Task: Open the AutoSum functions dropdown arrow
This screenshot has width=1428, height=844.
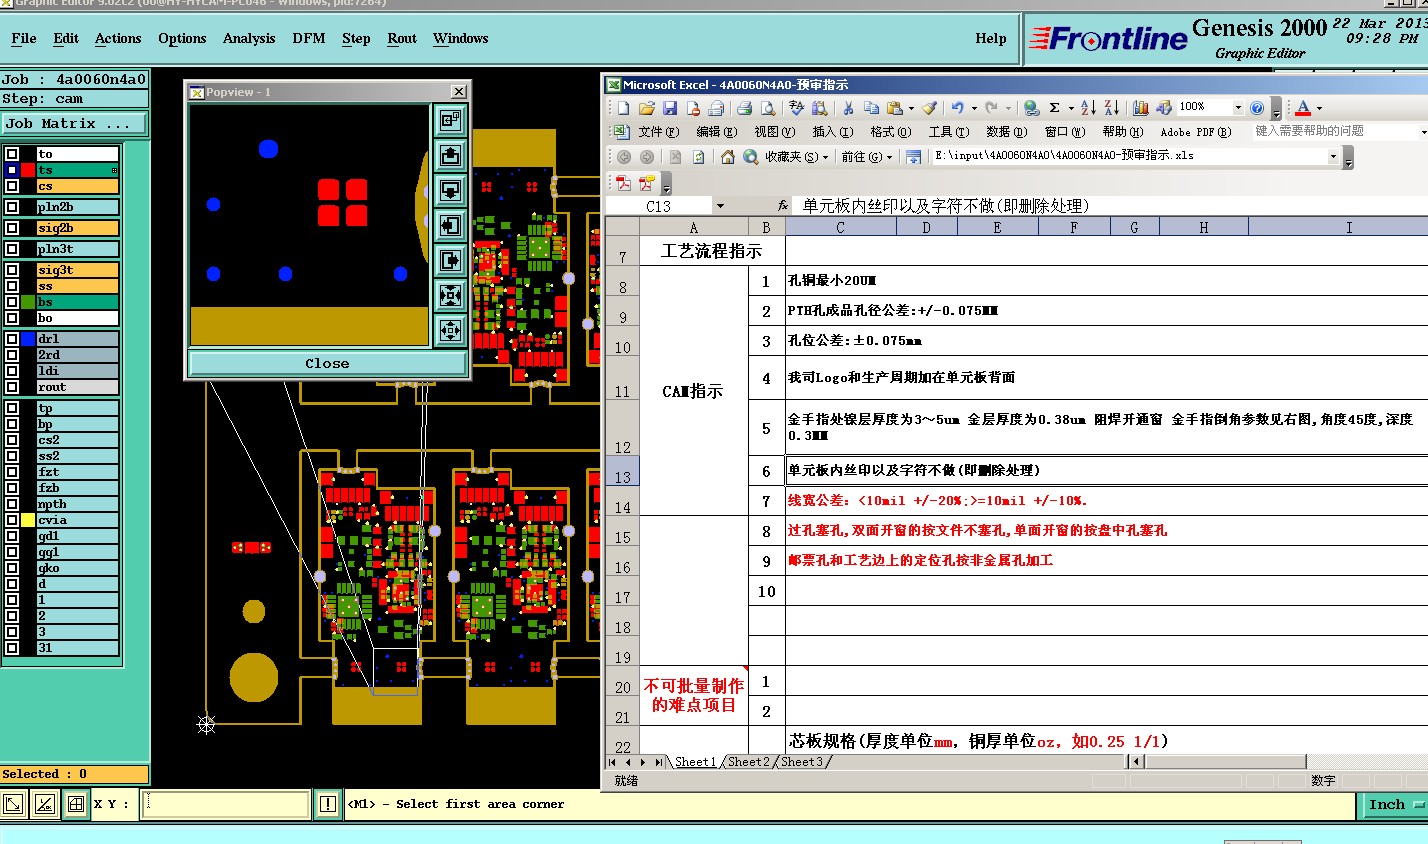Action: pos(1071,108)
